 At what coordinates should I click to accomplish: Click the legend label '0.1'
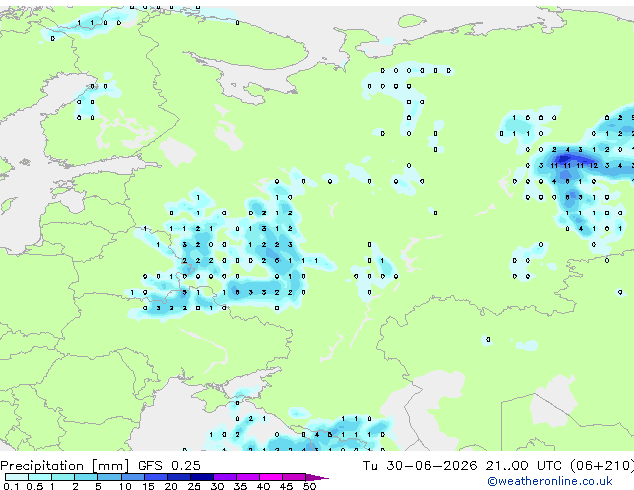point(11,486)
